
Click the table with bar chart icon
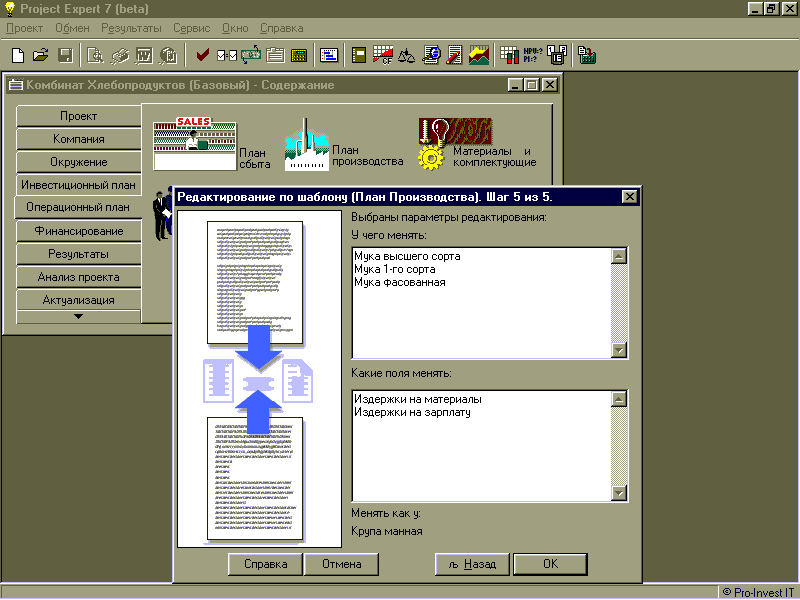(509, 55)
